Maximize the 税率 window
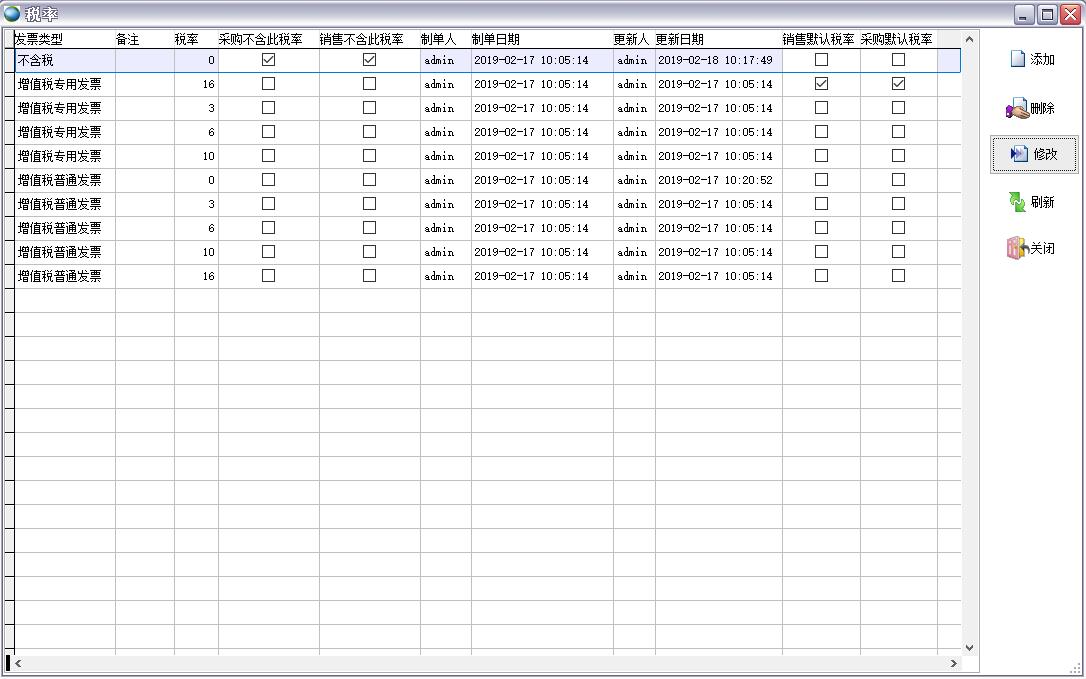1086x679 pixels. point(1047,14)
